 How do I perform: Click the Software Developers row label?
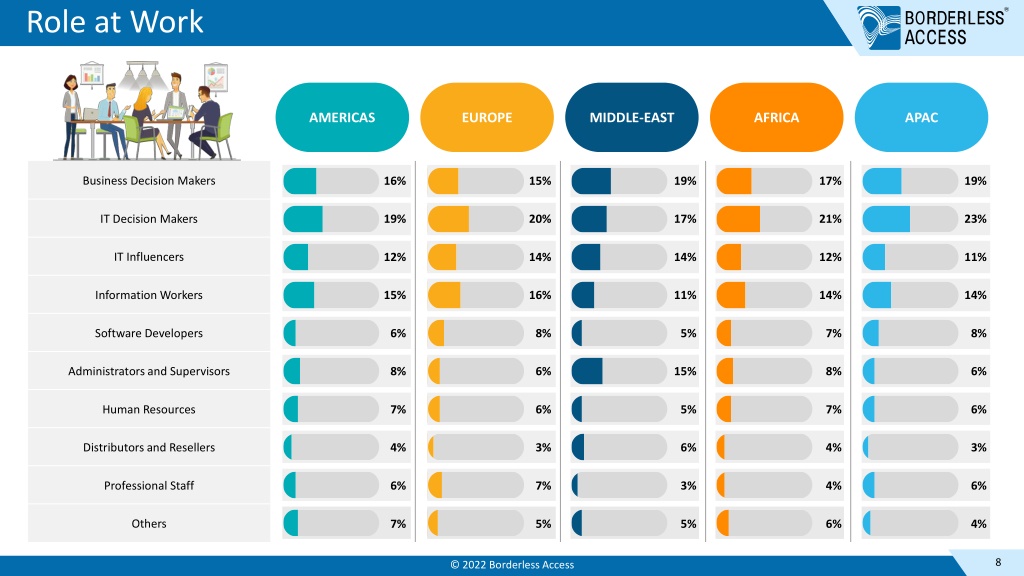click(149, 333)
